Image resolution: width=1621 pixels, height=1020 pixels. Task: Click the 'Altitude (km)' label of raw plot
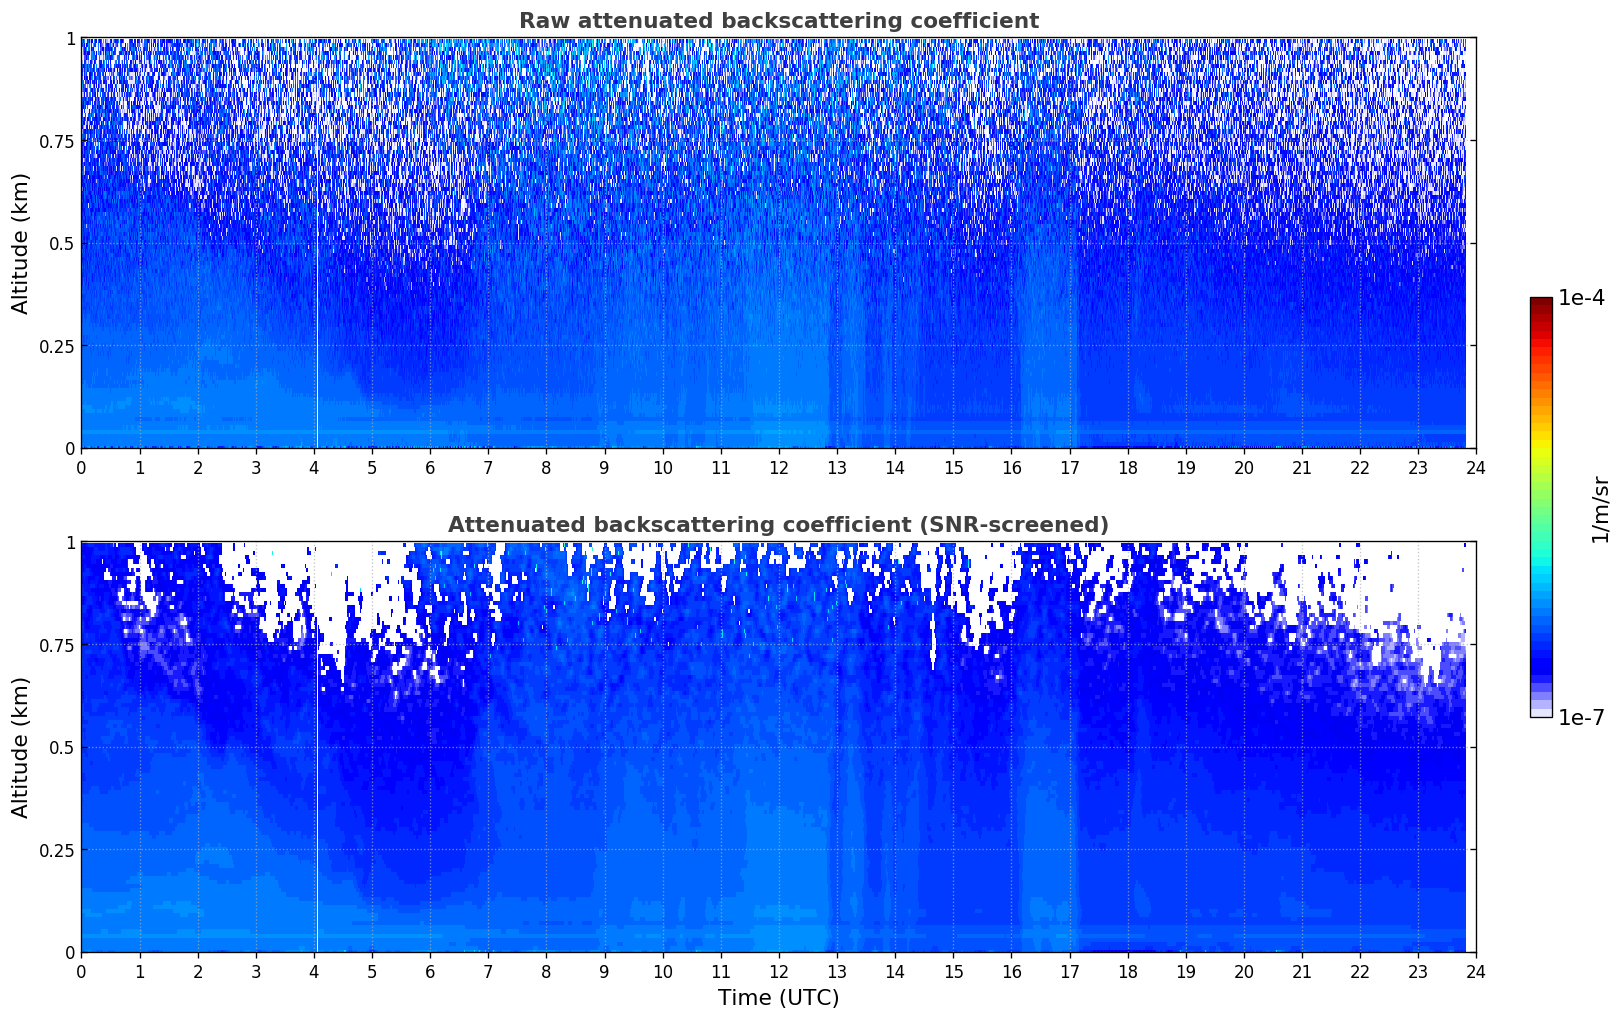(x=21, y=243)
